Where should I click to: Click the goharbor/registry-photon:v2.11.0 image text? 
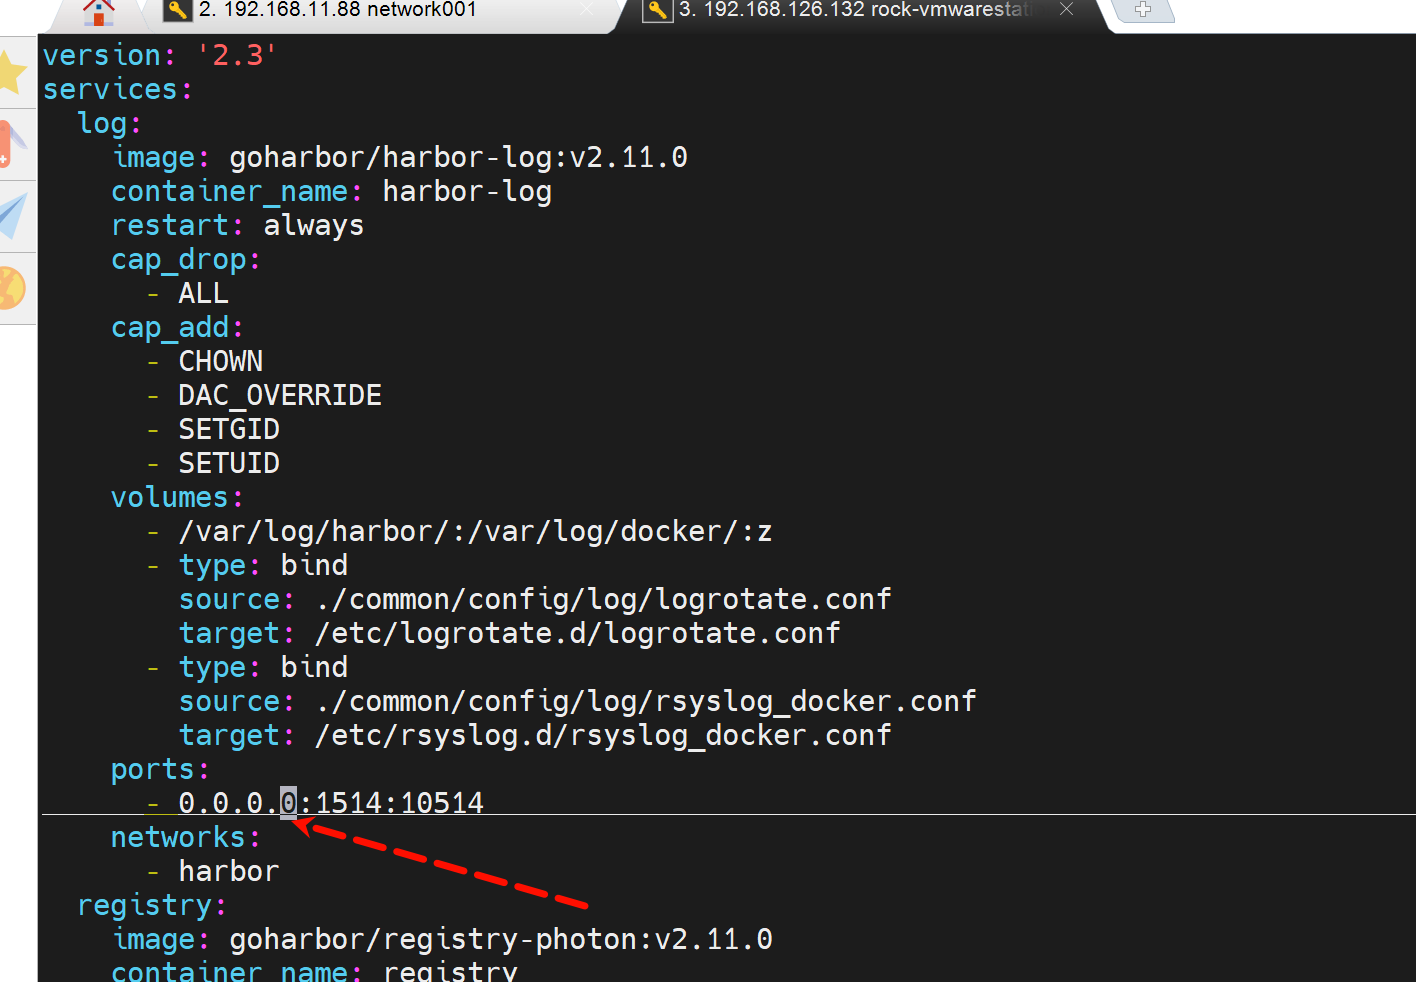(x=500, y=939)
